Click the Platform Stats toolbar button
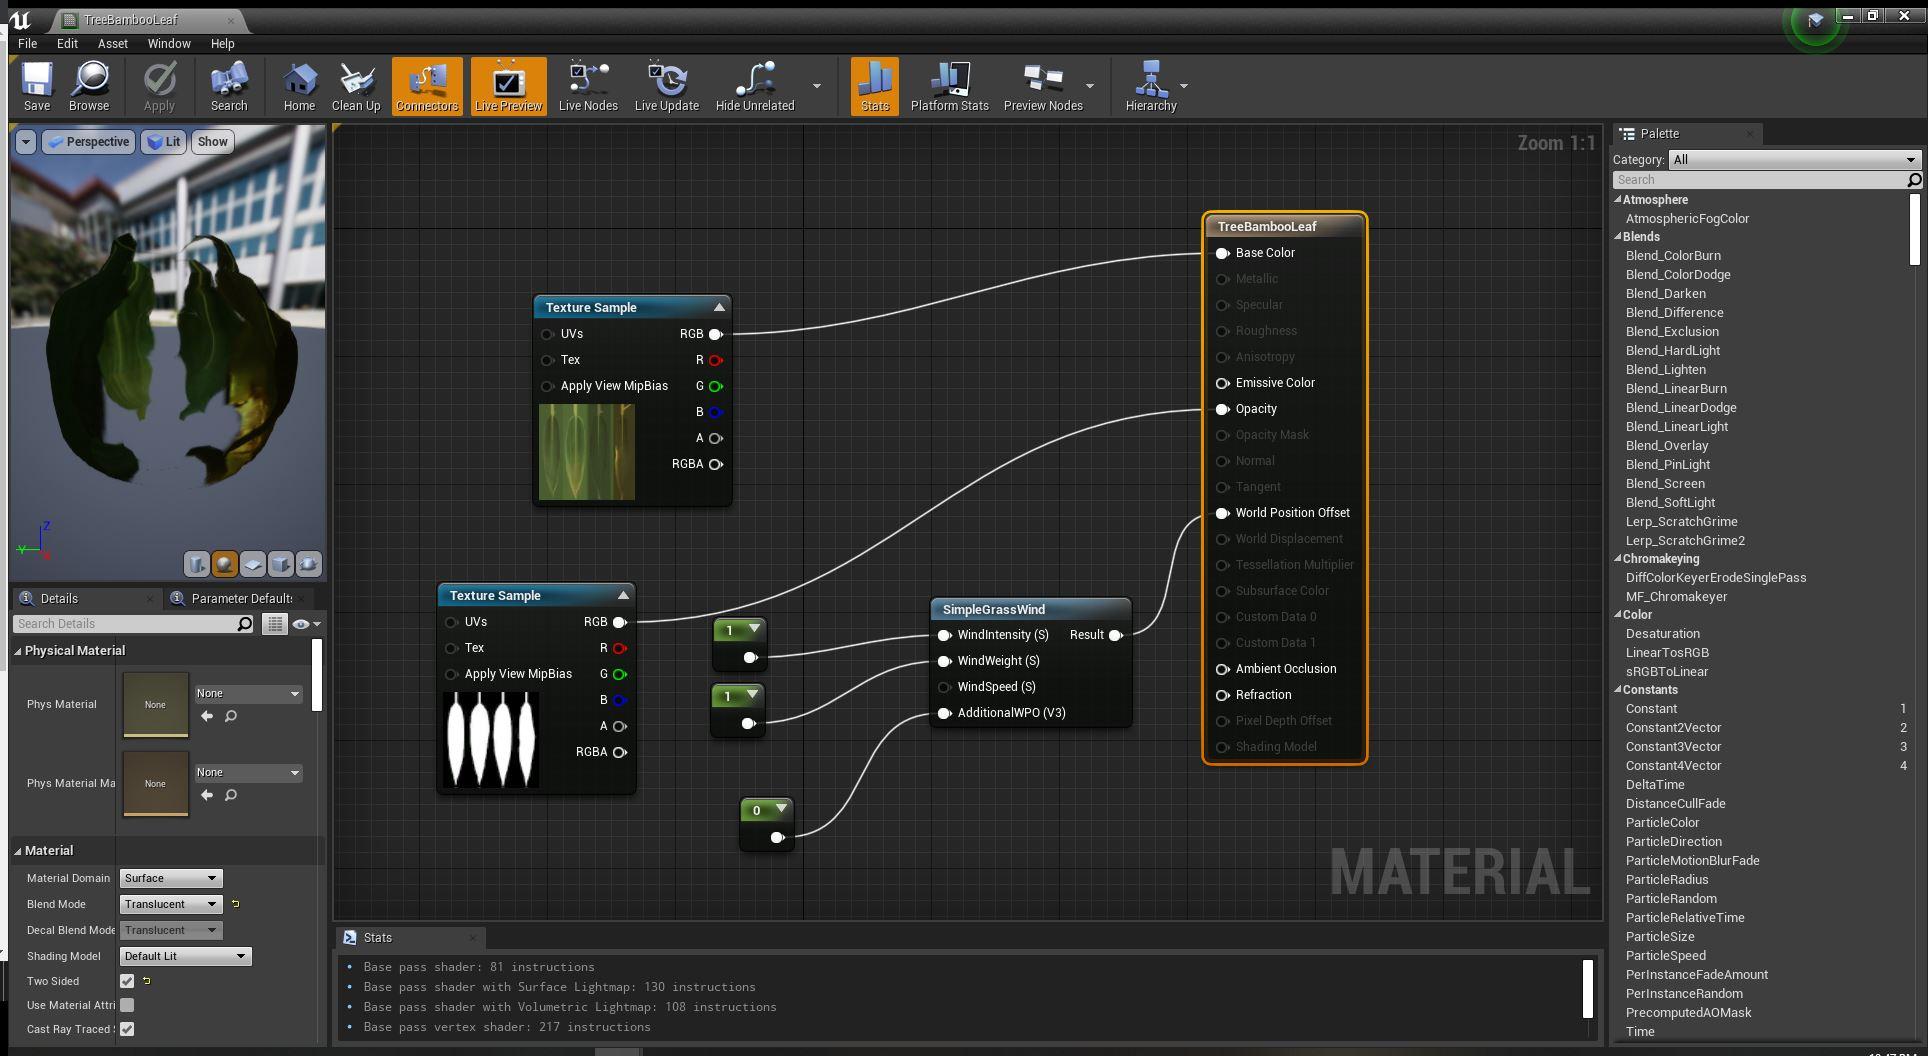The image size is (1928, 1056). 950,86
